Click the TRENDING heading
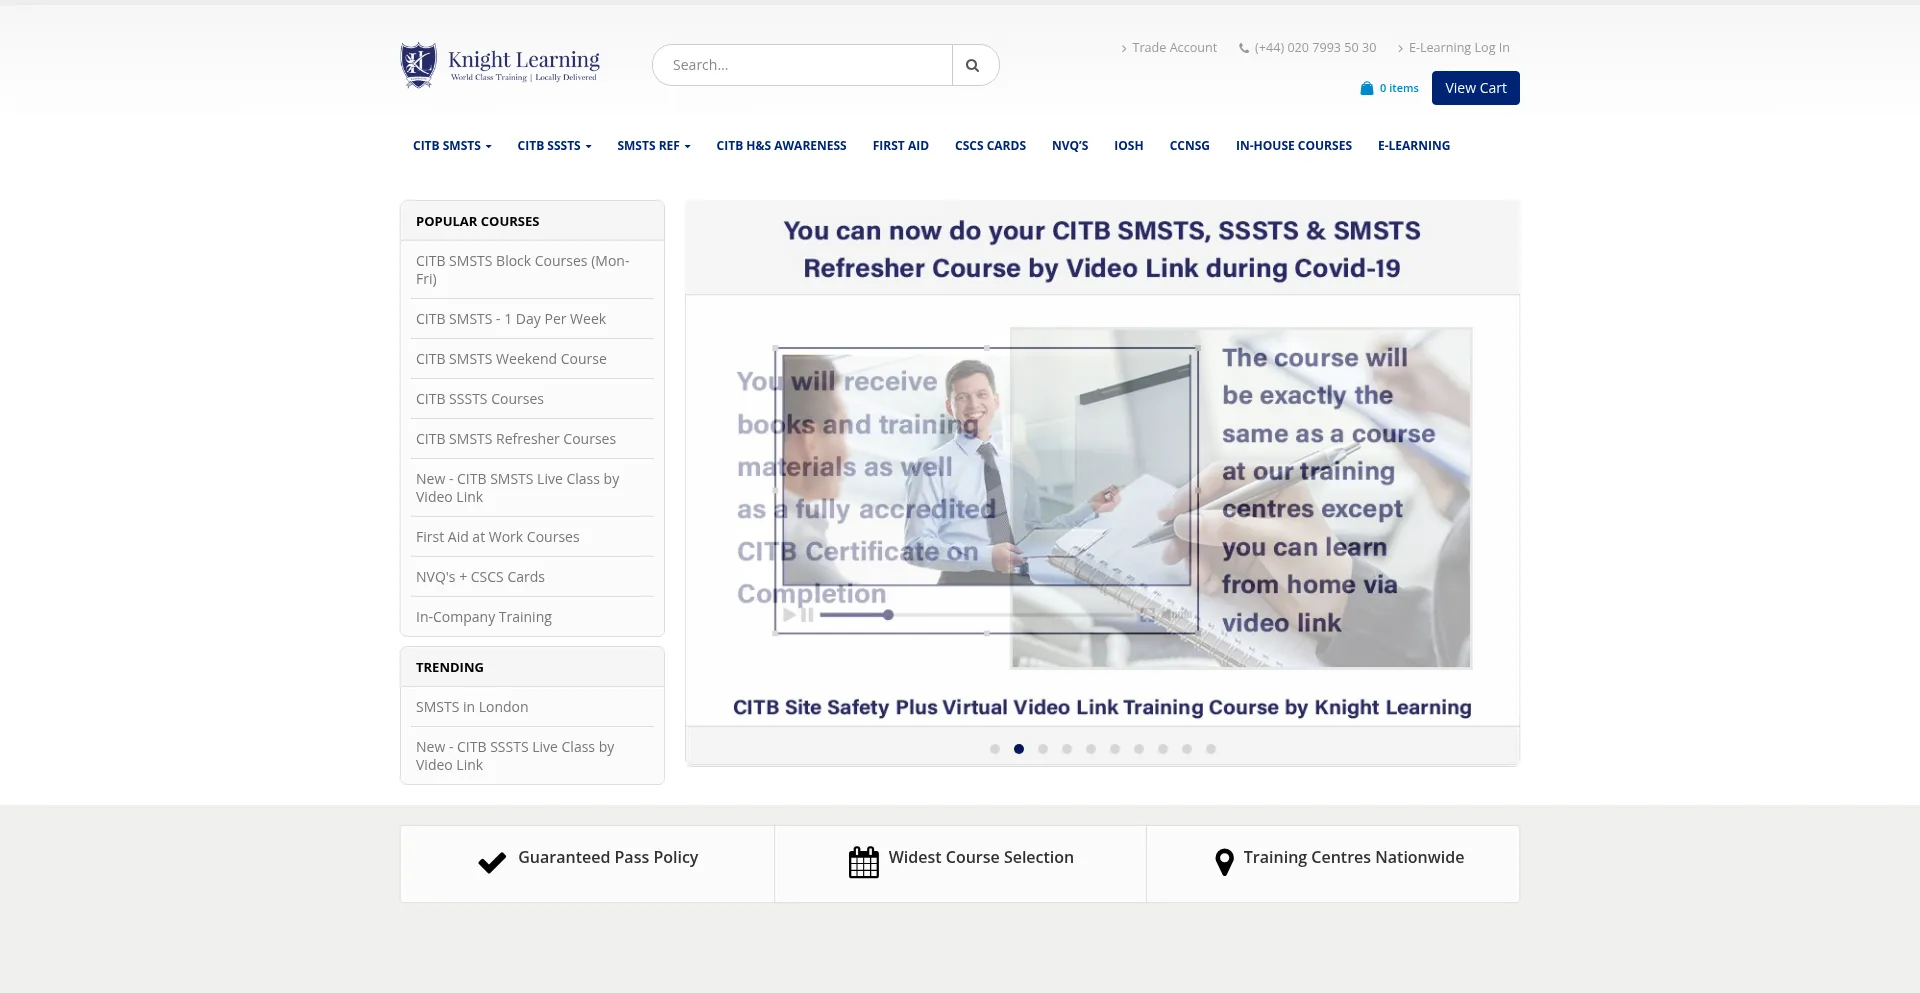The height and width of the screenshot is (993, 1920). tap(449, 668)
